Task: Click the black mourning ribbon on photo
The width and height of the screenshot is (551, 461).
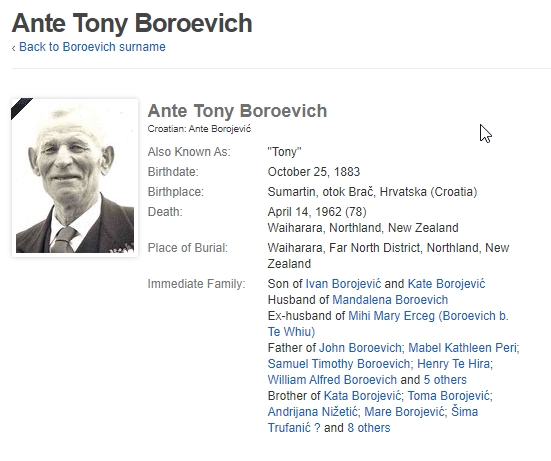Action: [x=20, y=107]
